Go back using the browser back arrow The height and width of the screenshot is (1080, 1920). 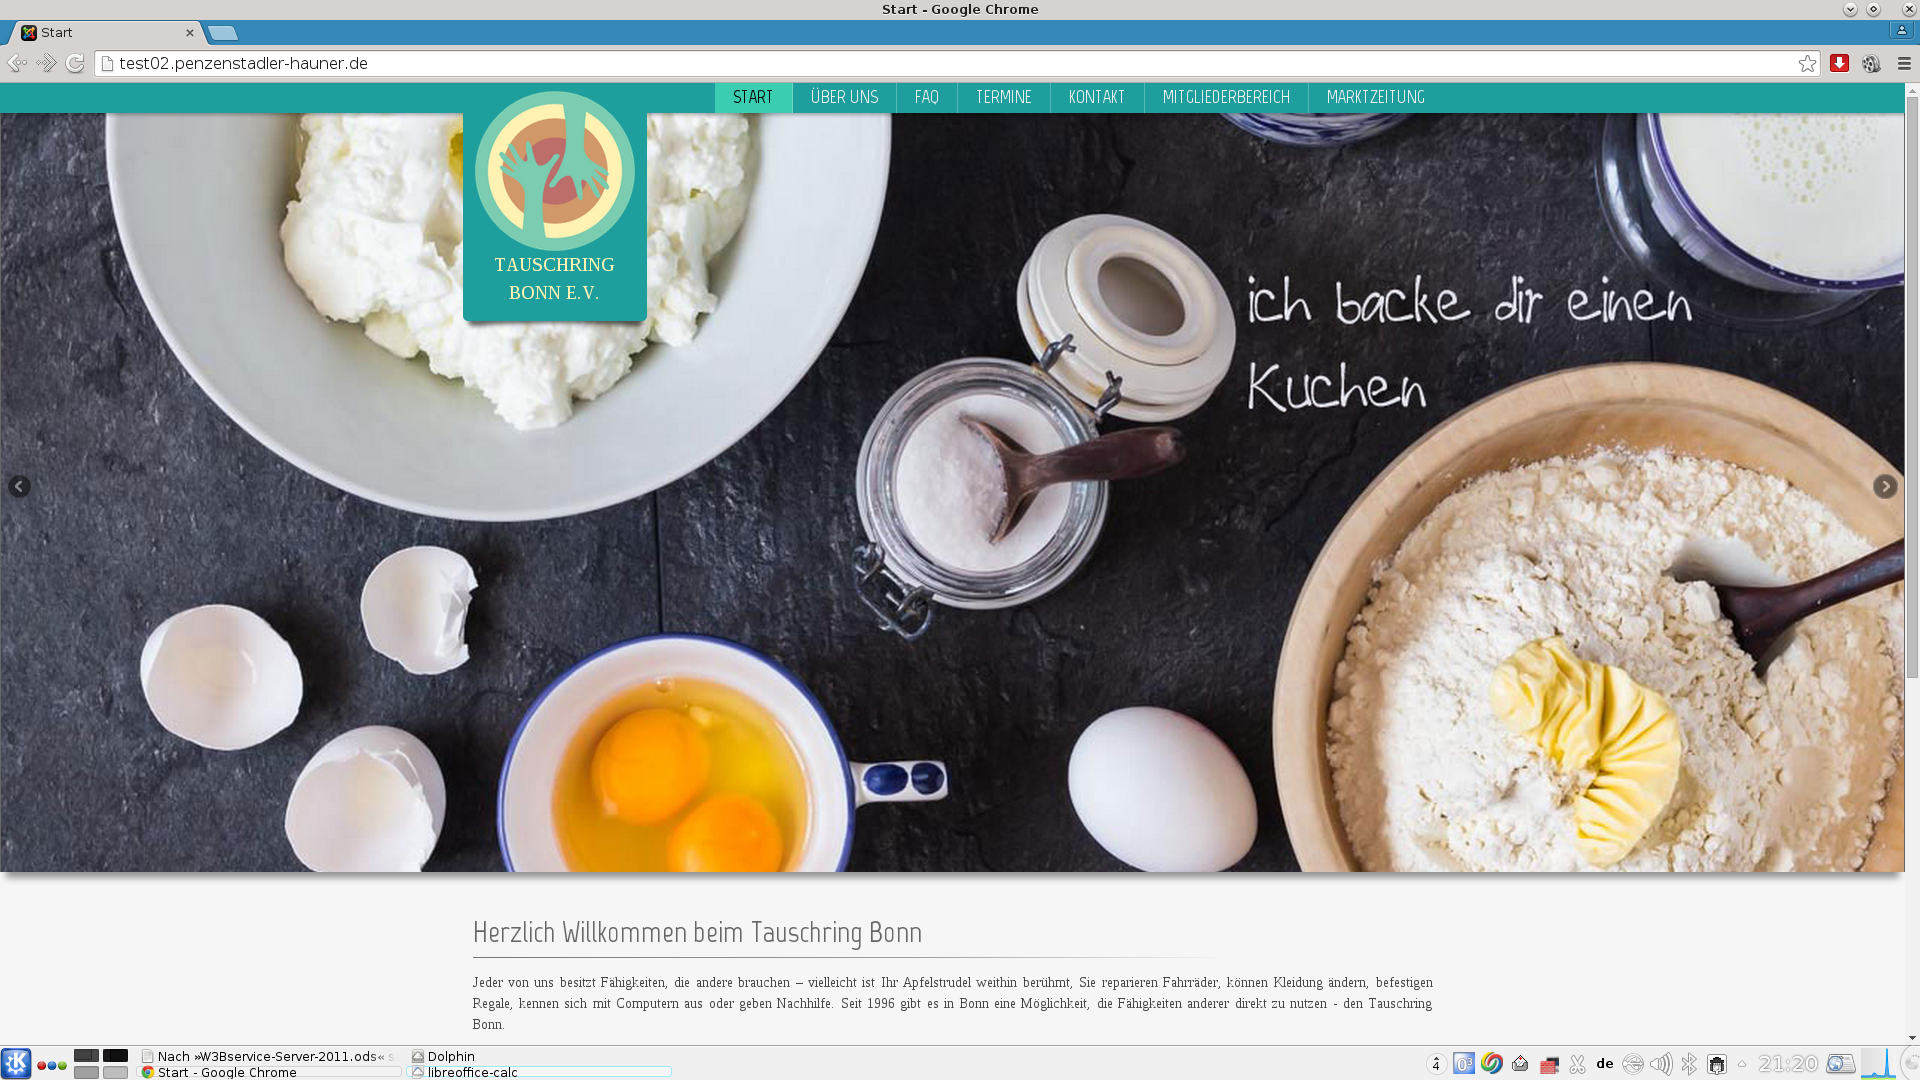[17, 63]
